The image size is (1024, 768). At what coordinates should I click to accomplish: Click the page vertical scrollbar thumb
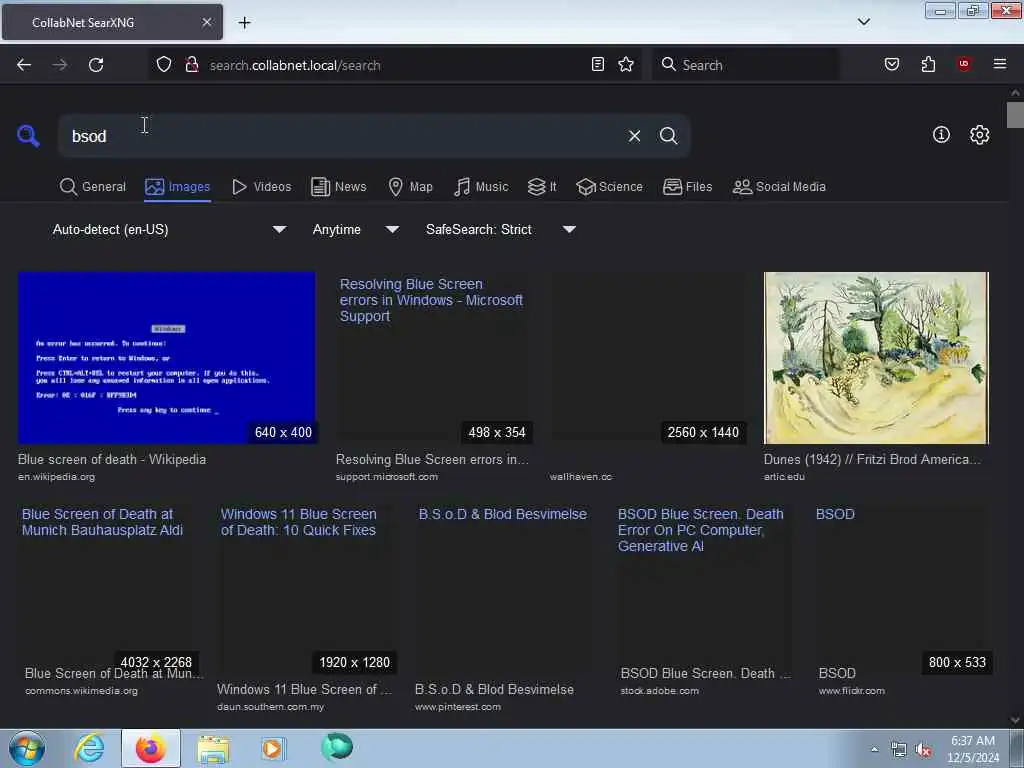pos(1015,115)
